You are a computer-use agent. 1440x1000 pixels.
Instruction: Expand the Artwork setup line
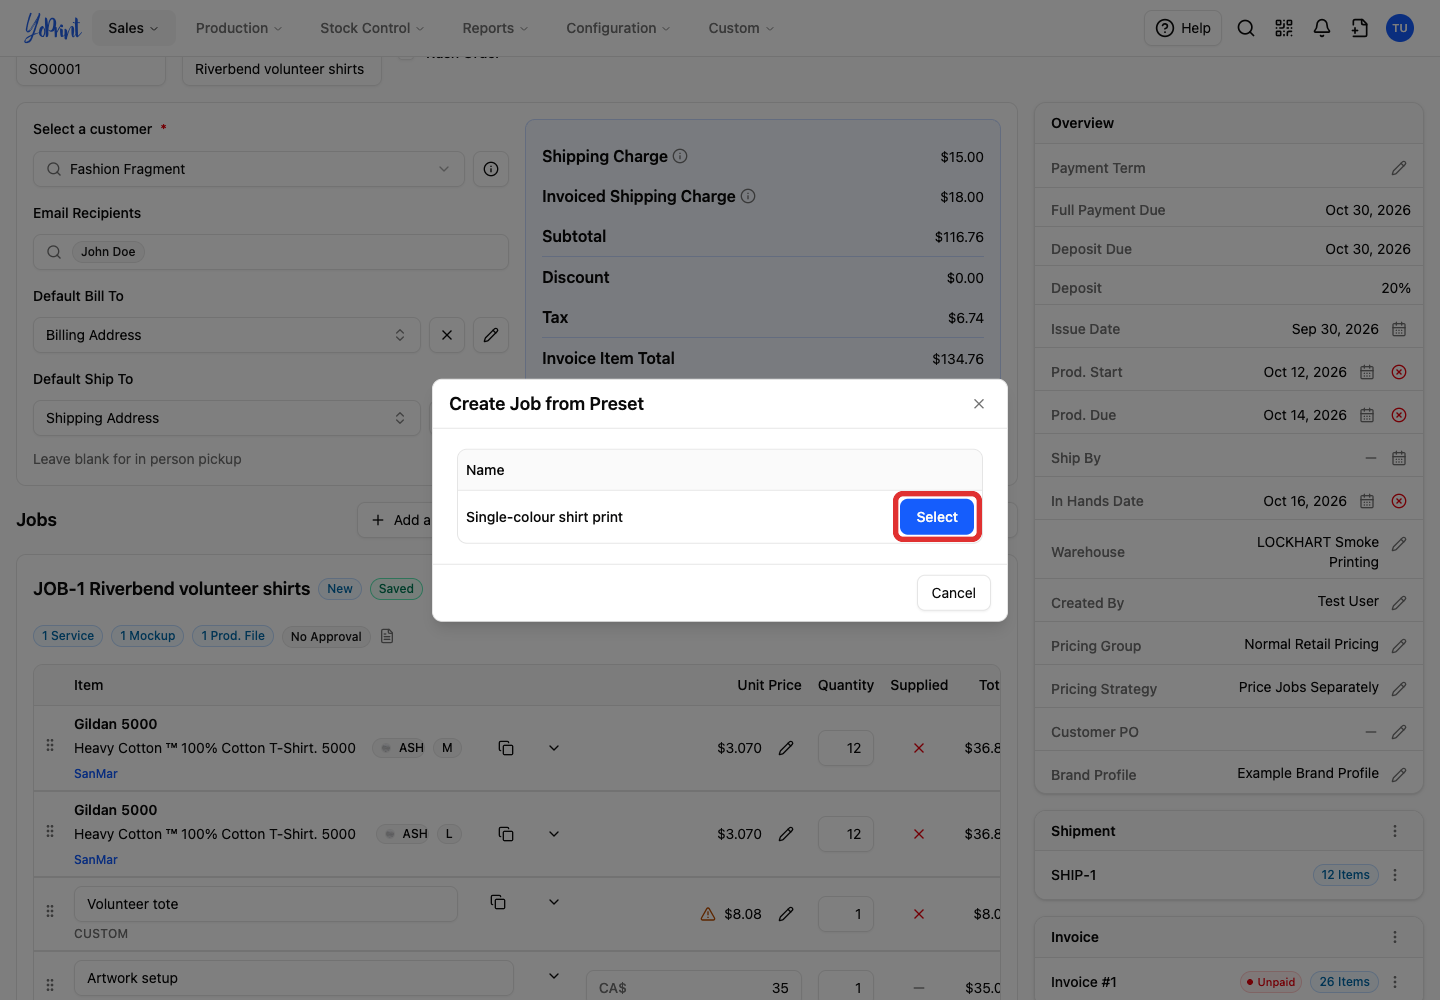(554, 976)
